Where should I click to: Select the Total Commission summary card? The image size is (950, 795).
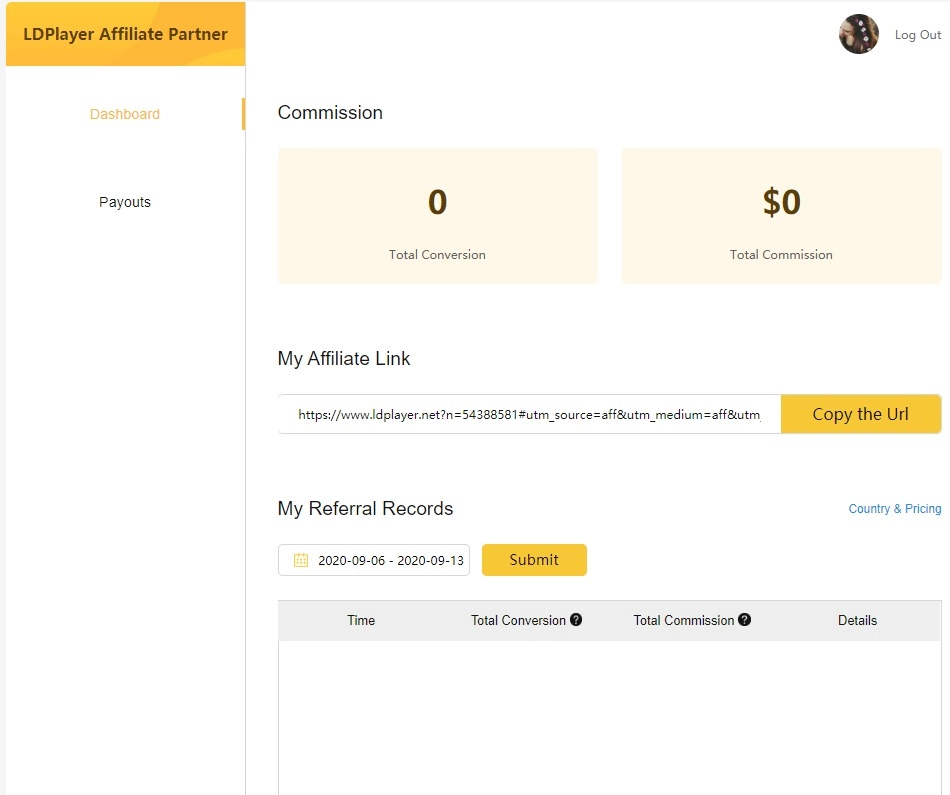(x=781, y=215)
